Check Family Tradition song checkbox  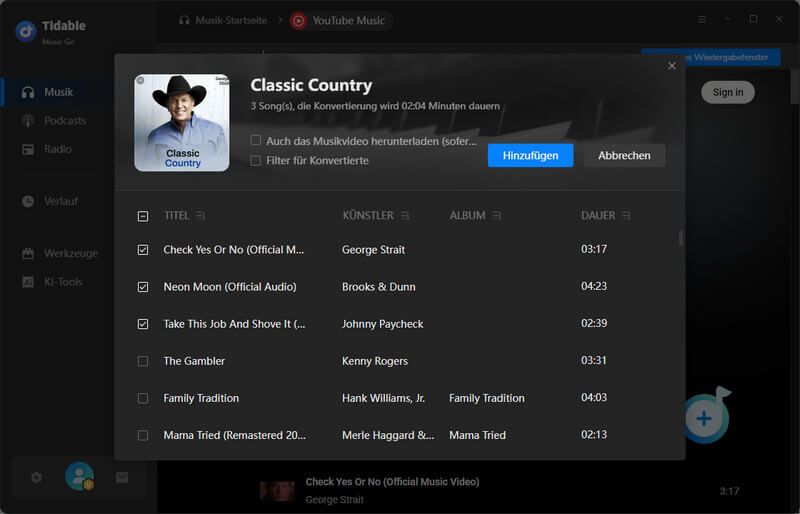(143, 398)
